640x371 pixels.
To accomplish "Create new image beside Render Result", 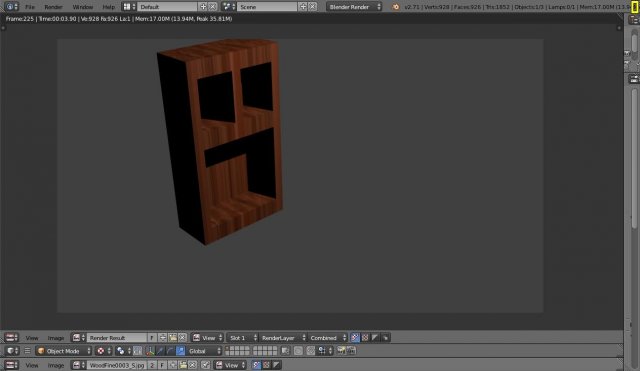I will click(x=162, y=338).
